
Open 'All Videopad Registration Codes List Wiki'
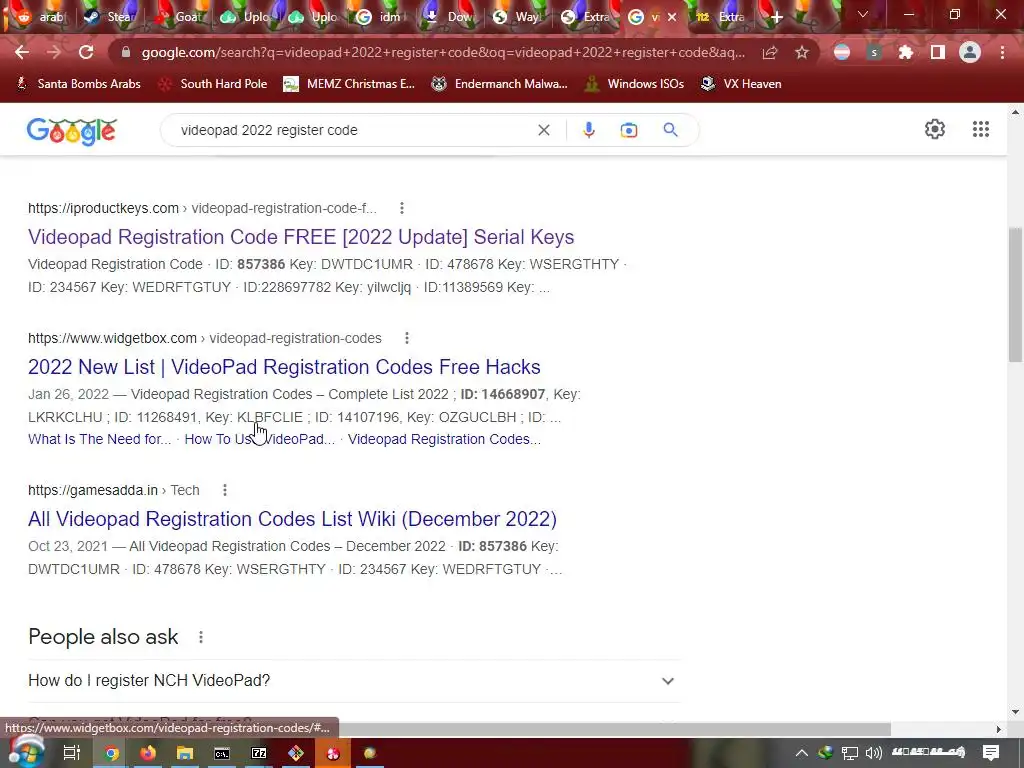point(293,519)
